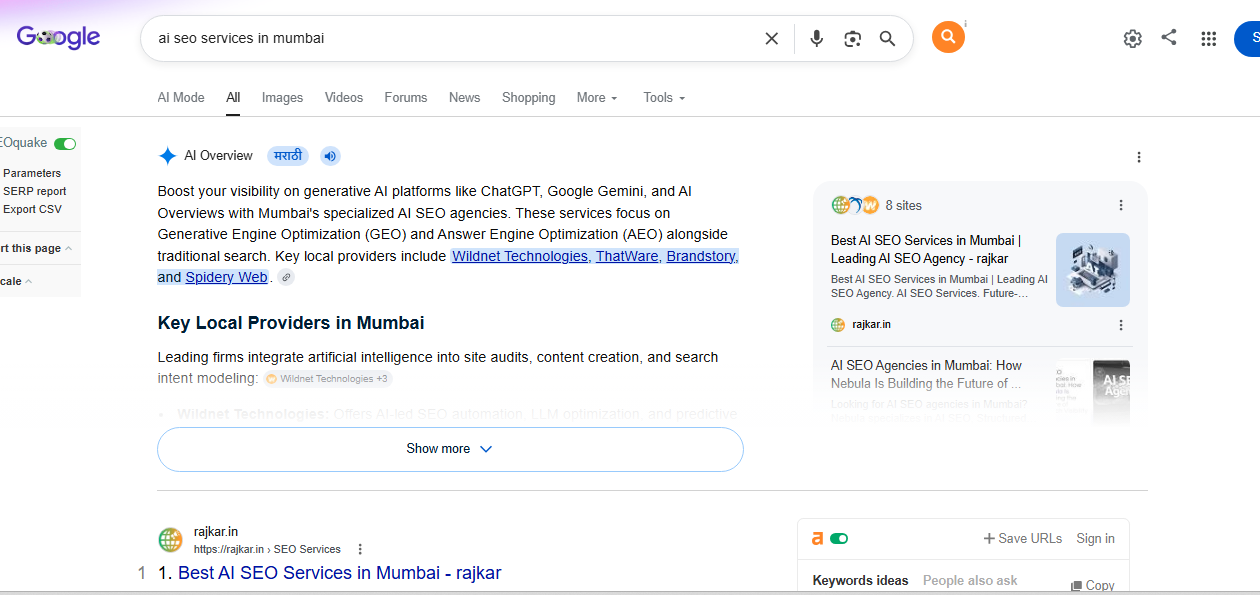The width and height of the screenshot is (1260, 595).
Task: Open the Tools dropdown
Action: (x=664, y=98)
